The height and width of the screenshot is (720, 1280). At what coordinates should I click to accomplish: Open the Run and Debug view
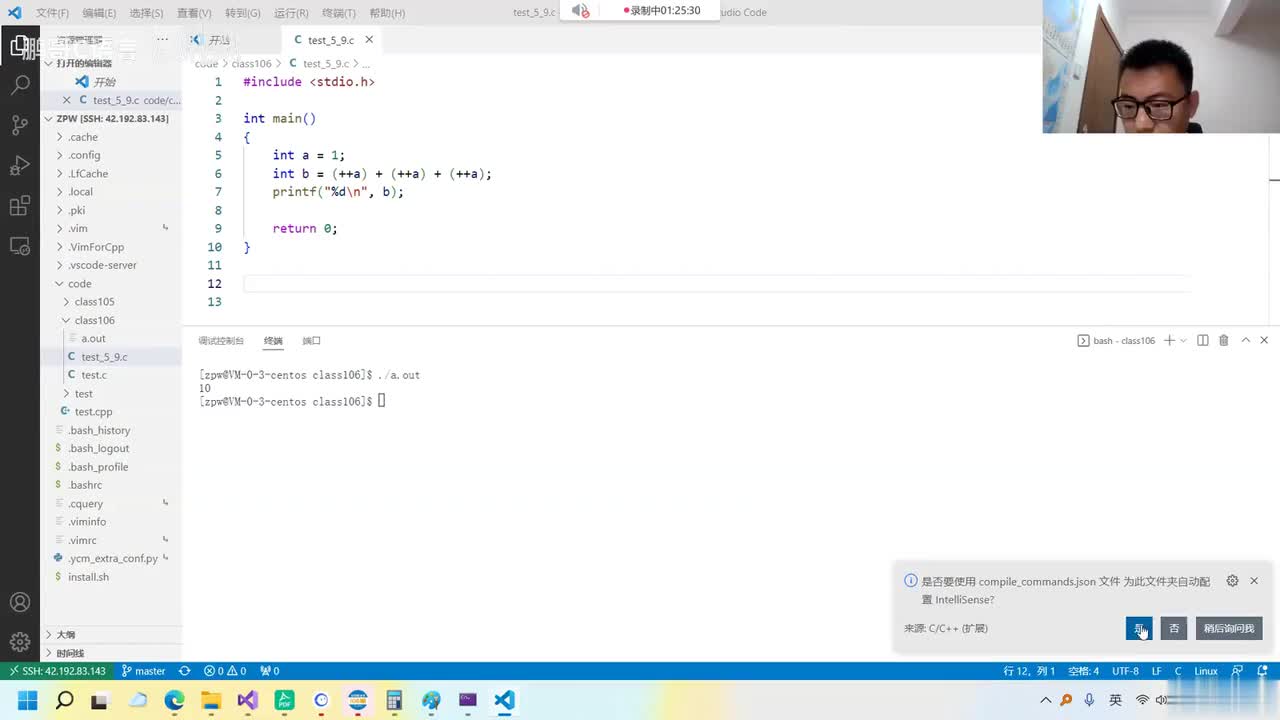tap(20, 165)
